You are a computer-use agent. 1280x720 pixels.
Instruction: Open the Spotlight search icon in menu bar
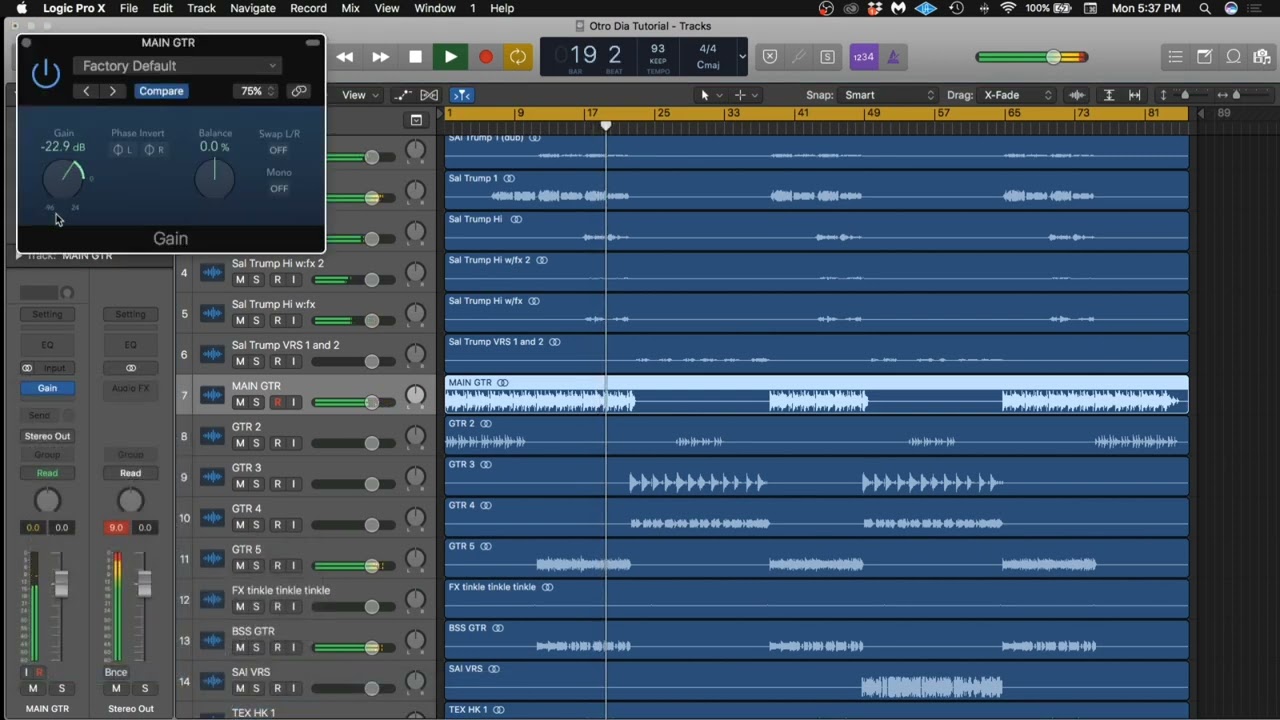[1205, 8]
